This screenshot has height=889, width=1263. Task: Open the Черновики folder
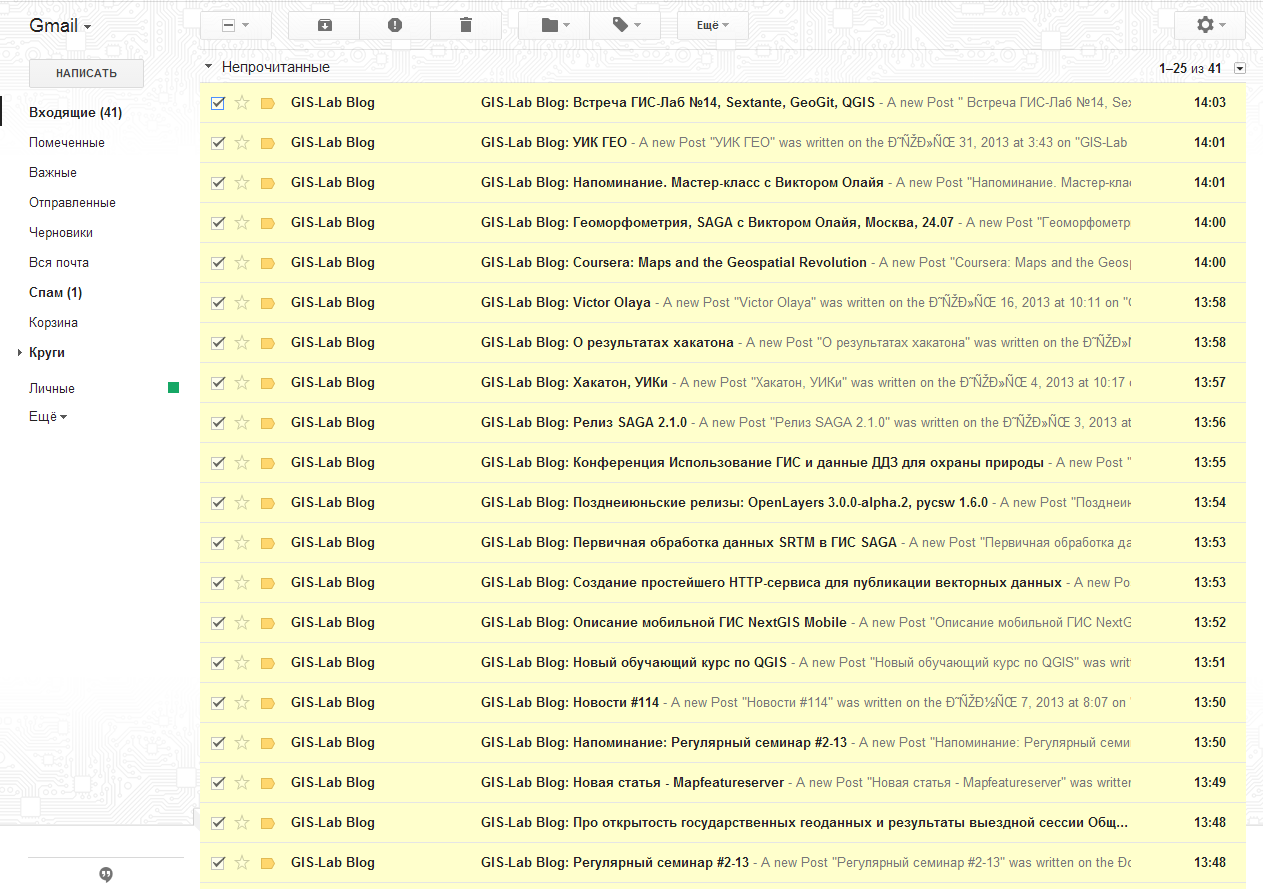61,233
